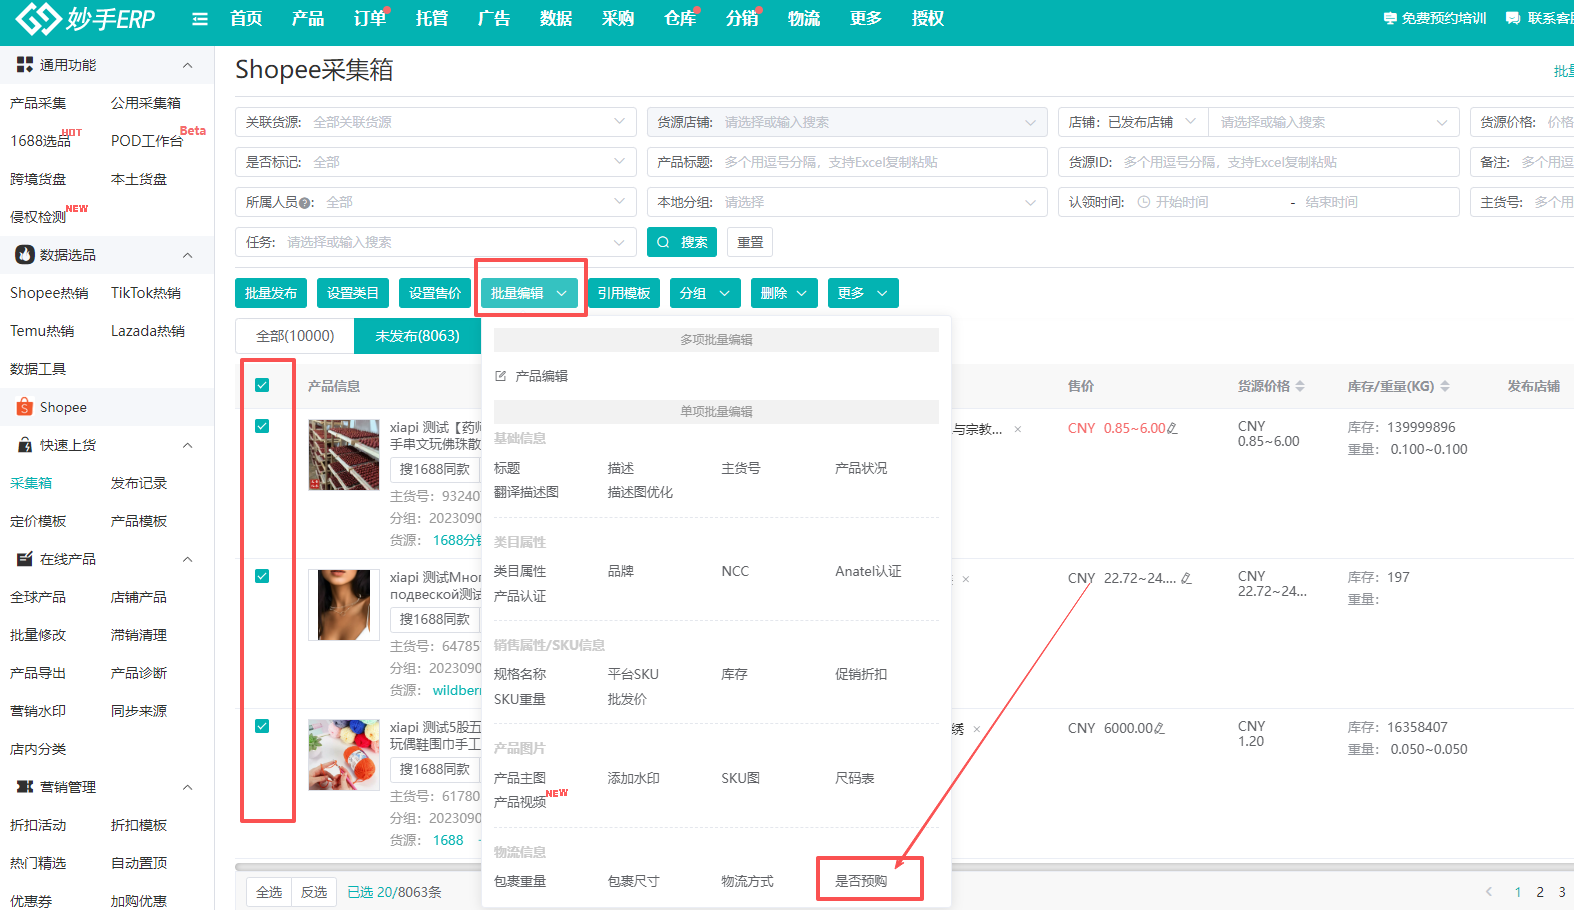Click the 反选 button at bottom
This screenshot has width=1574, height=910.
coord(314,892)
